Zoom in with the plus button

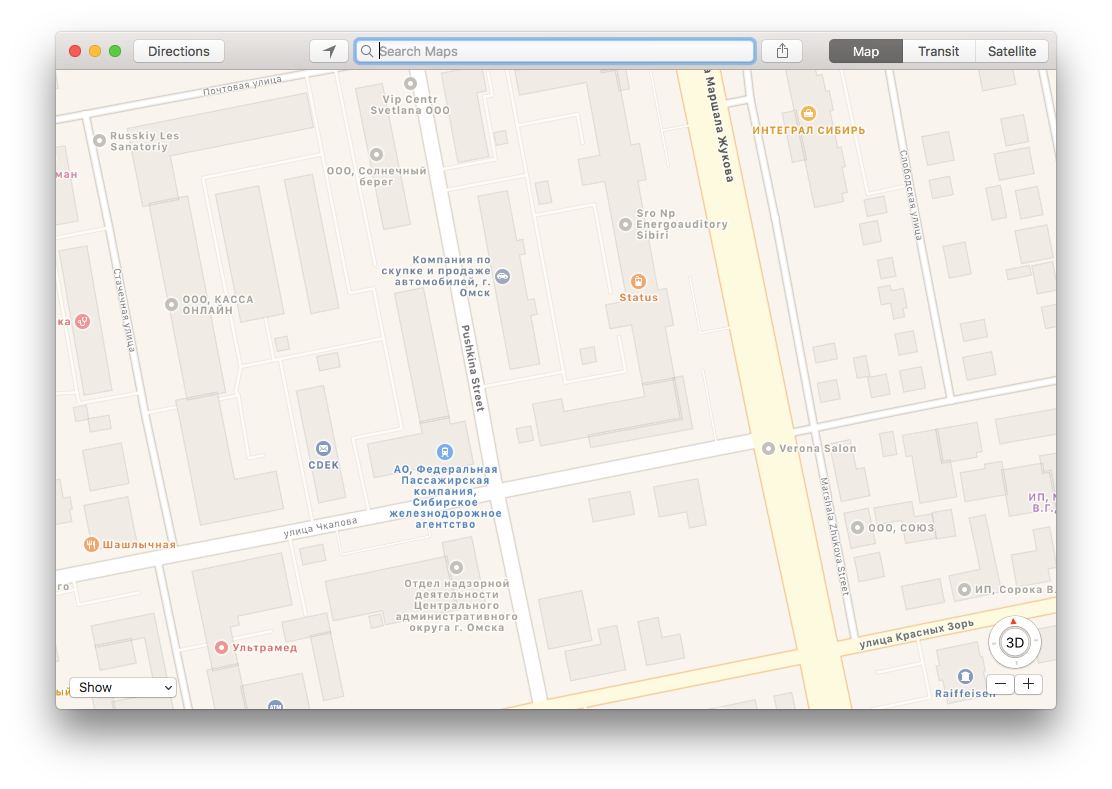[x=1028, y=684]
